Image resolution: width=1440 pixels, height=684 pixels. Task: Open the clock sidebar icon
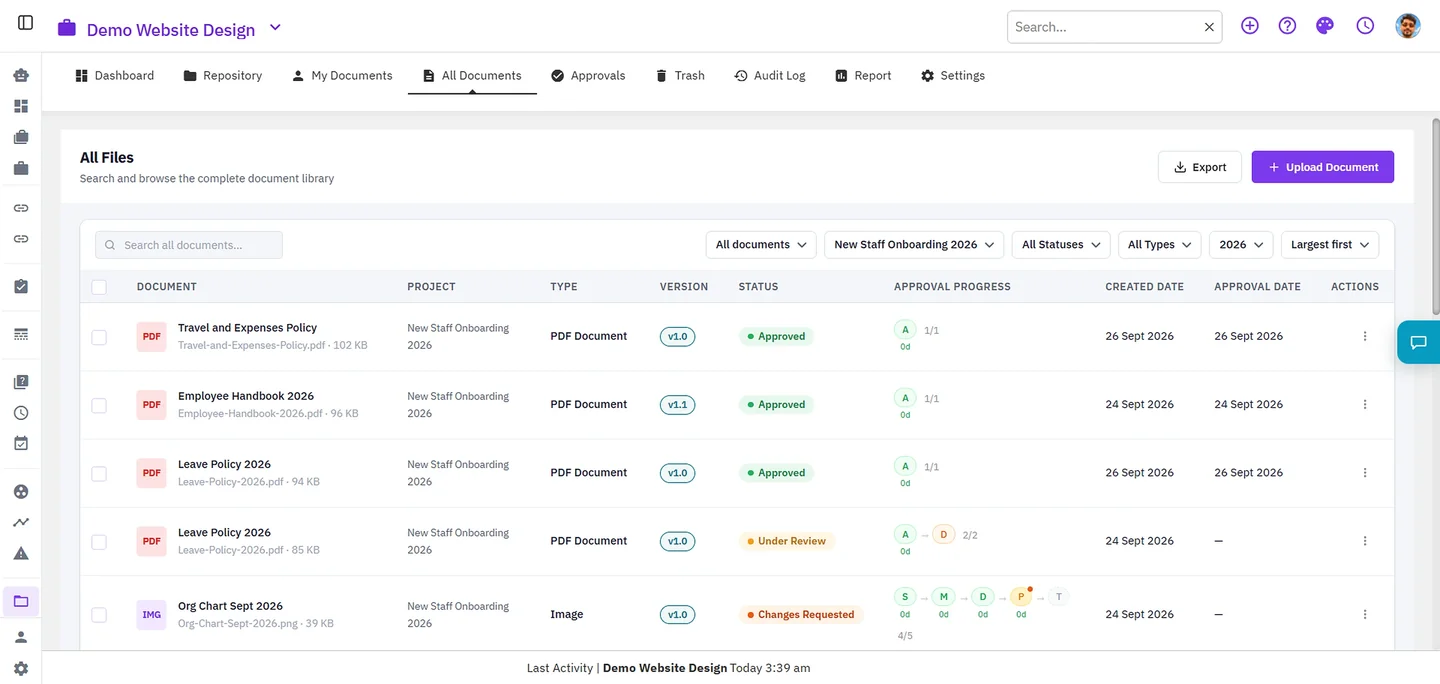tap(21, 413)
